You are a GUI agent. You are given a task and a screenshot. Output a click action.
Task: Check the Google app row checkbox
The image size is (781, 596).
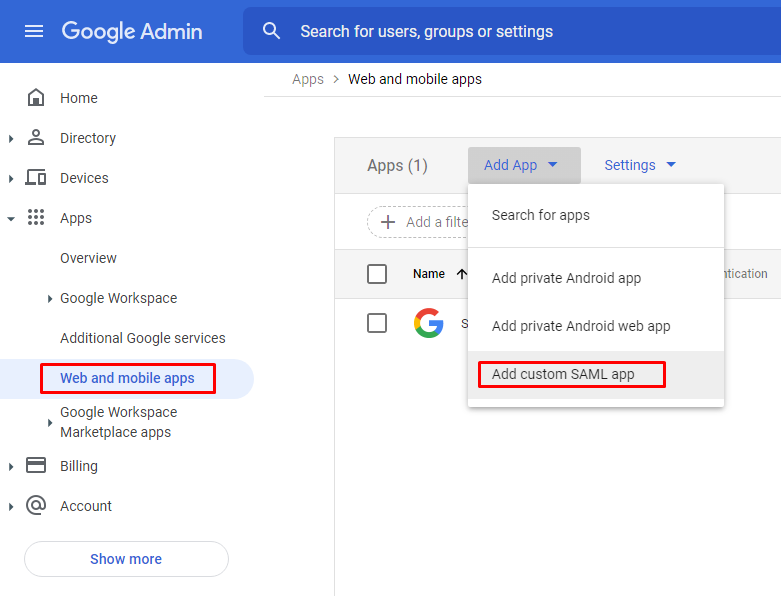(377, 323)
